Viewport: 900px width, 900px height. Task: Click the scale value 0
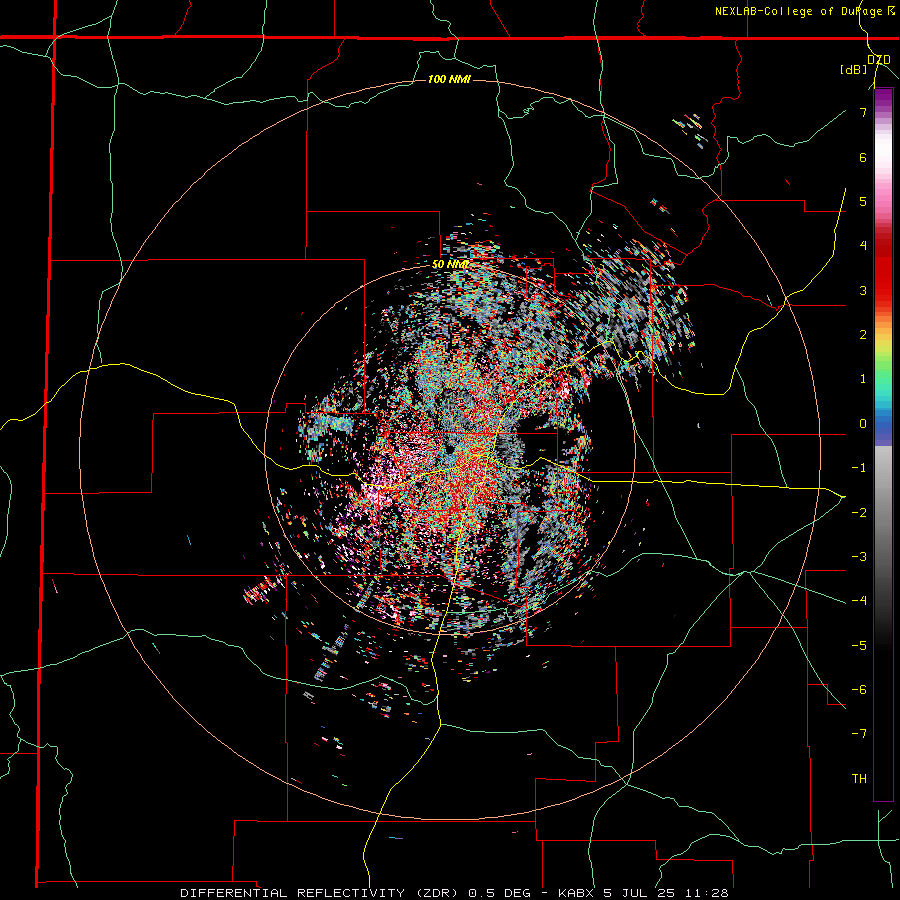[863, 424]
